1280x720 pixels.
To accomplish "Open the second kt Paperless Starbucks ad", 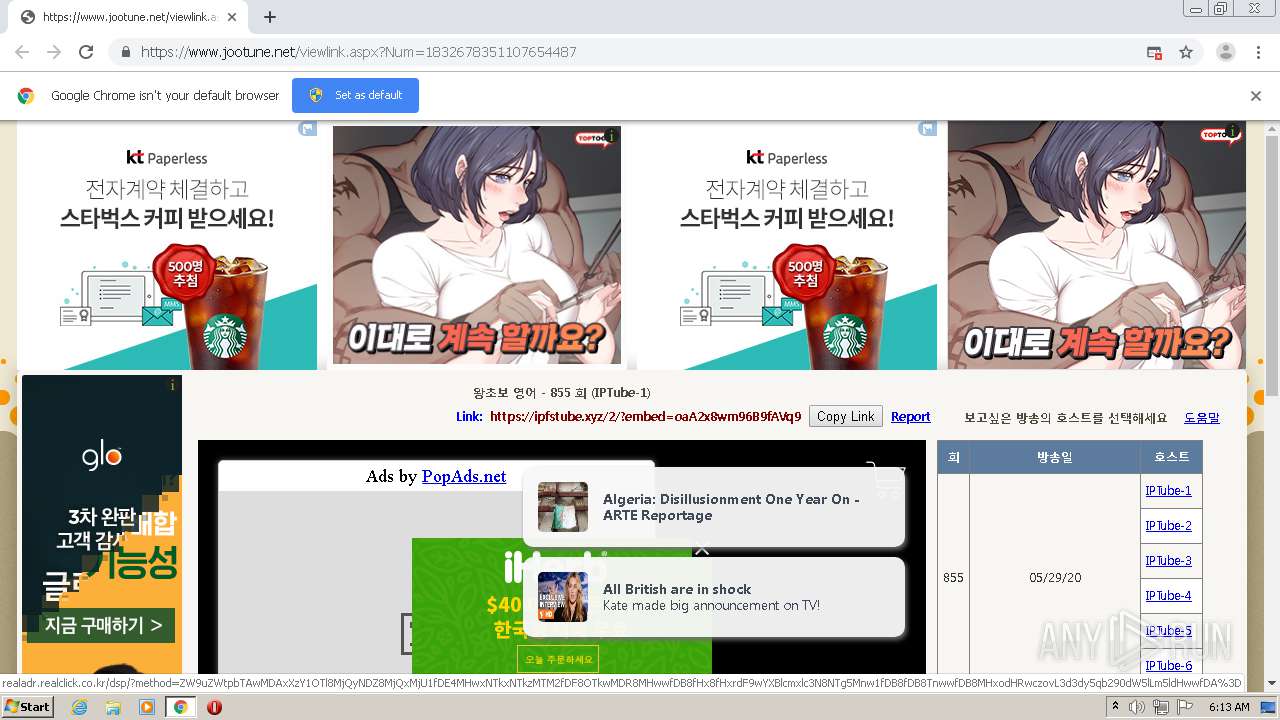I will click(x=787, y=246).
